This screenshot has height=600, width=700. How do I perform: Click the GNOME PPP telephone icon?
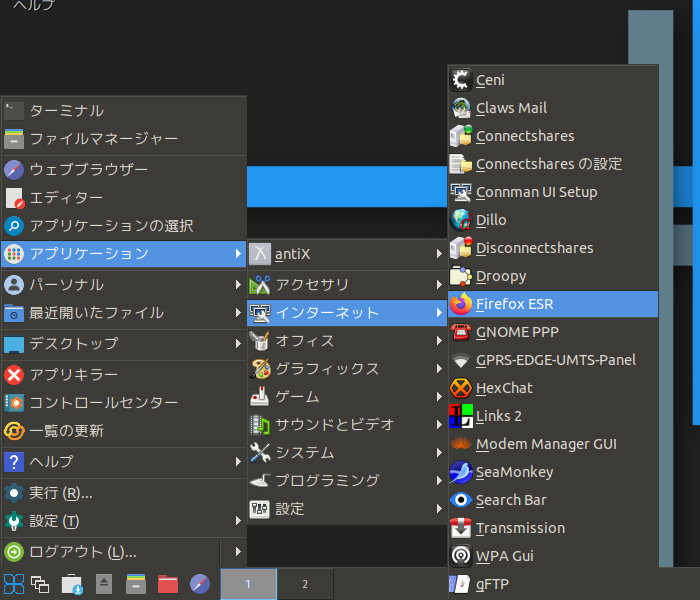tap(460, 332)
